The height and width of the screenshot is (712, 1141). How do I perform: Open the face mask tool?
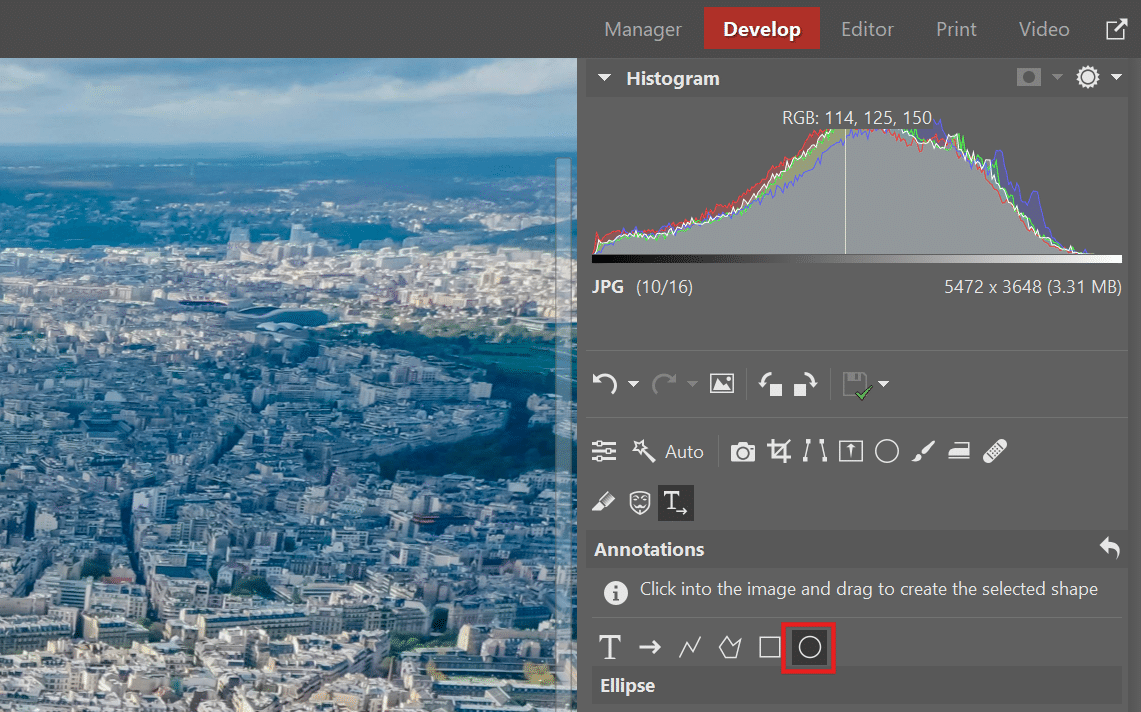640,502
